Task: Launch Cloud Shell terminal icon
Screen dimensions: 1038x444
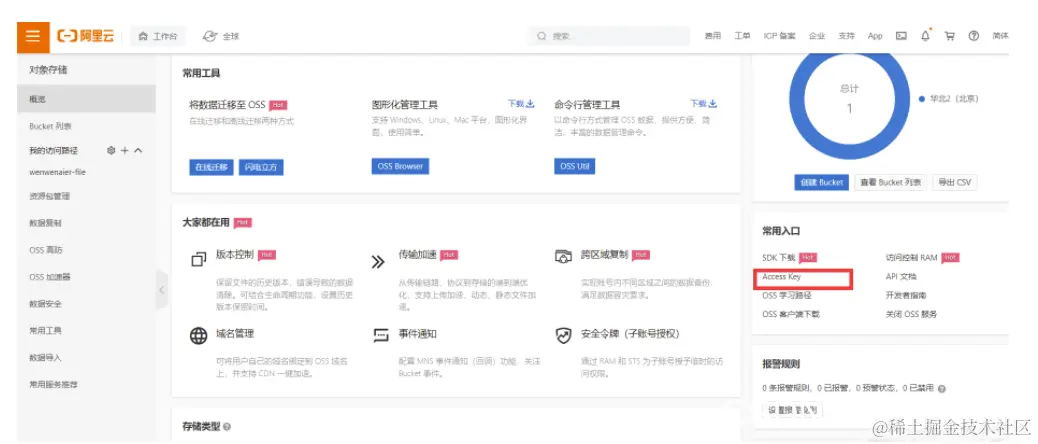Action: (x=901, y=36)
